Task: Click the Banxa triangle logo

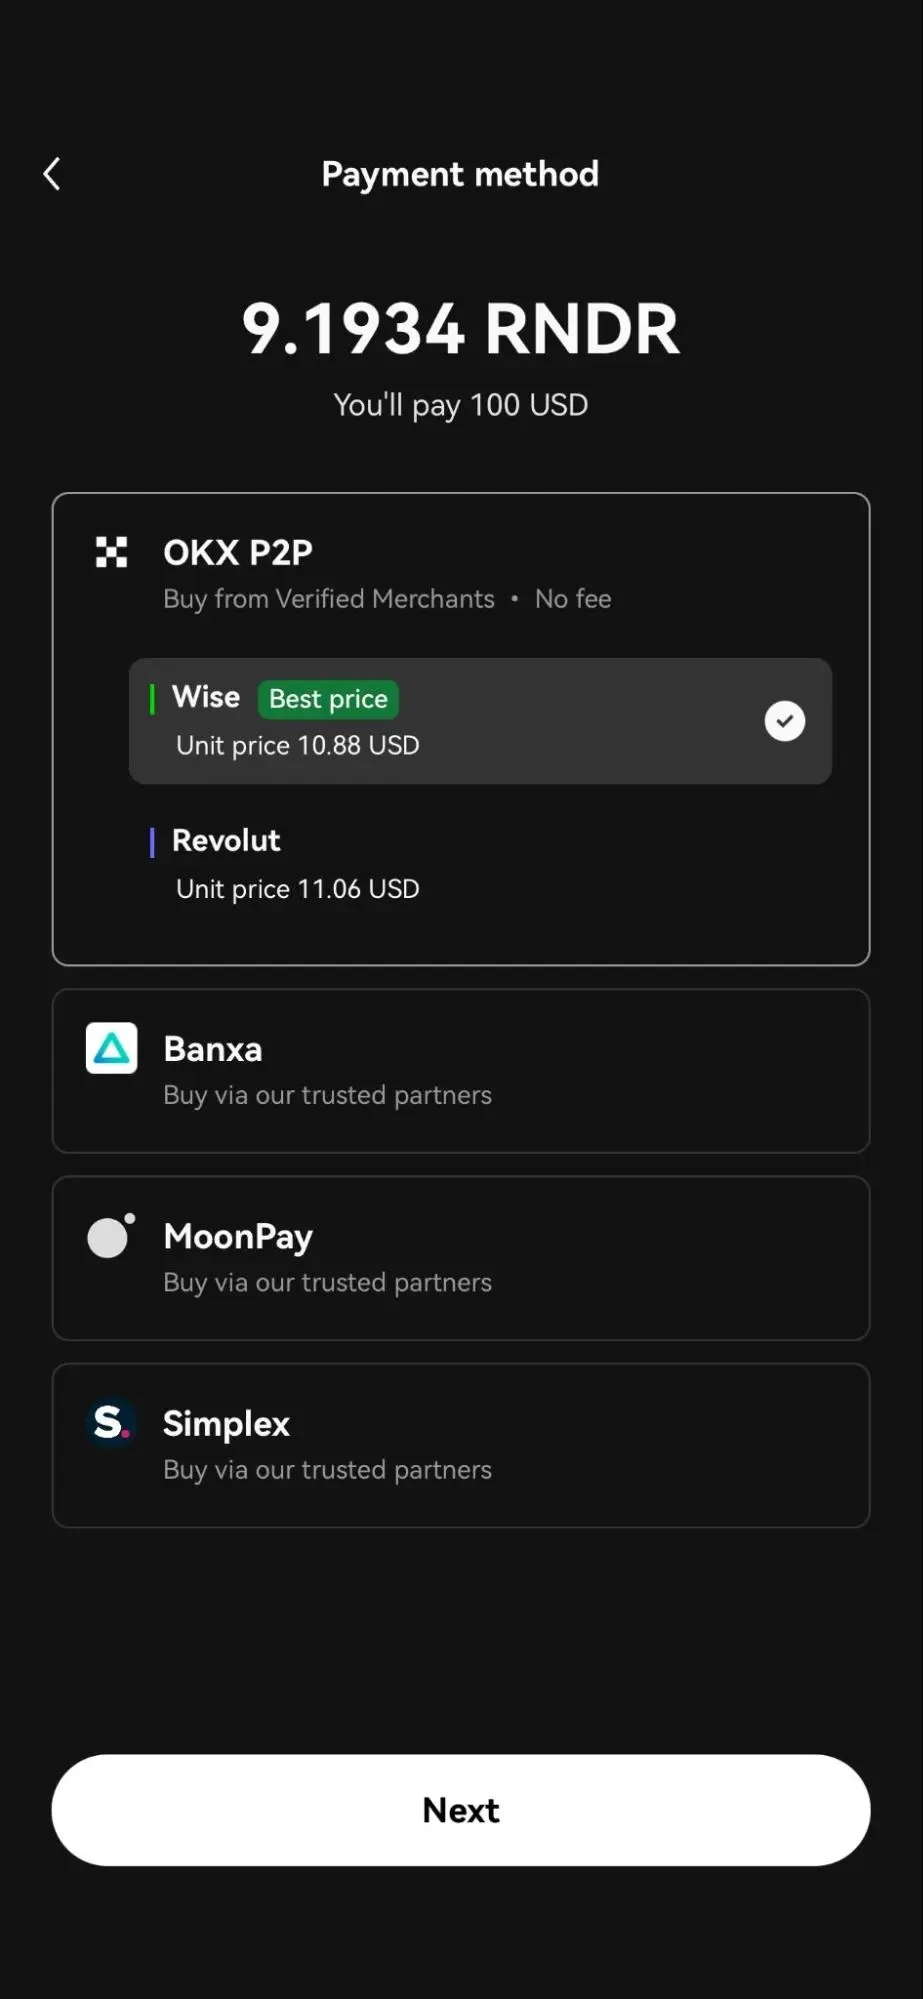Action: point(111,1048)
